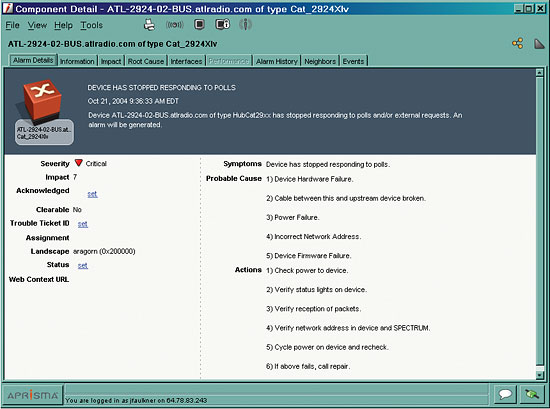Open the Help menu
This screenshot has height=409, width=550.
point(63,25)
